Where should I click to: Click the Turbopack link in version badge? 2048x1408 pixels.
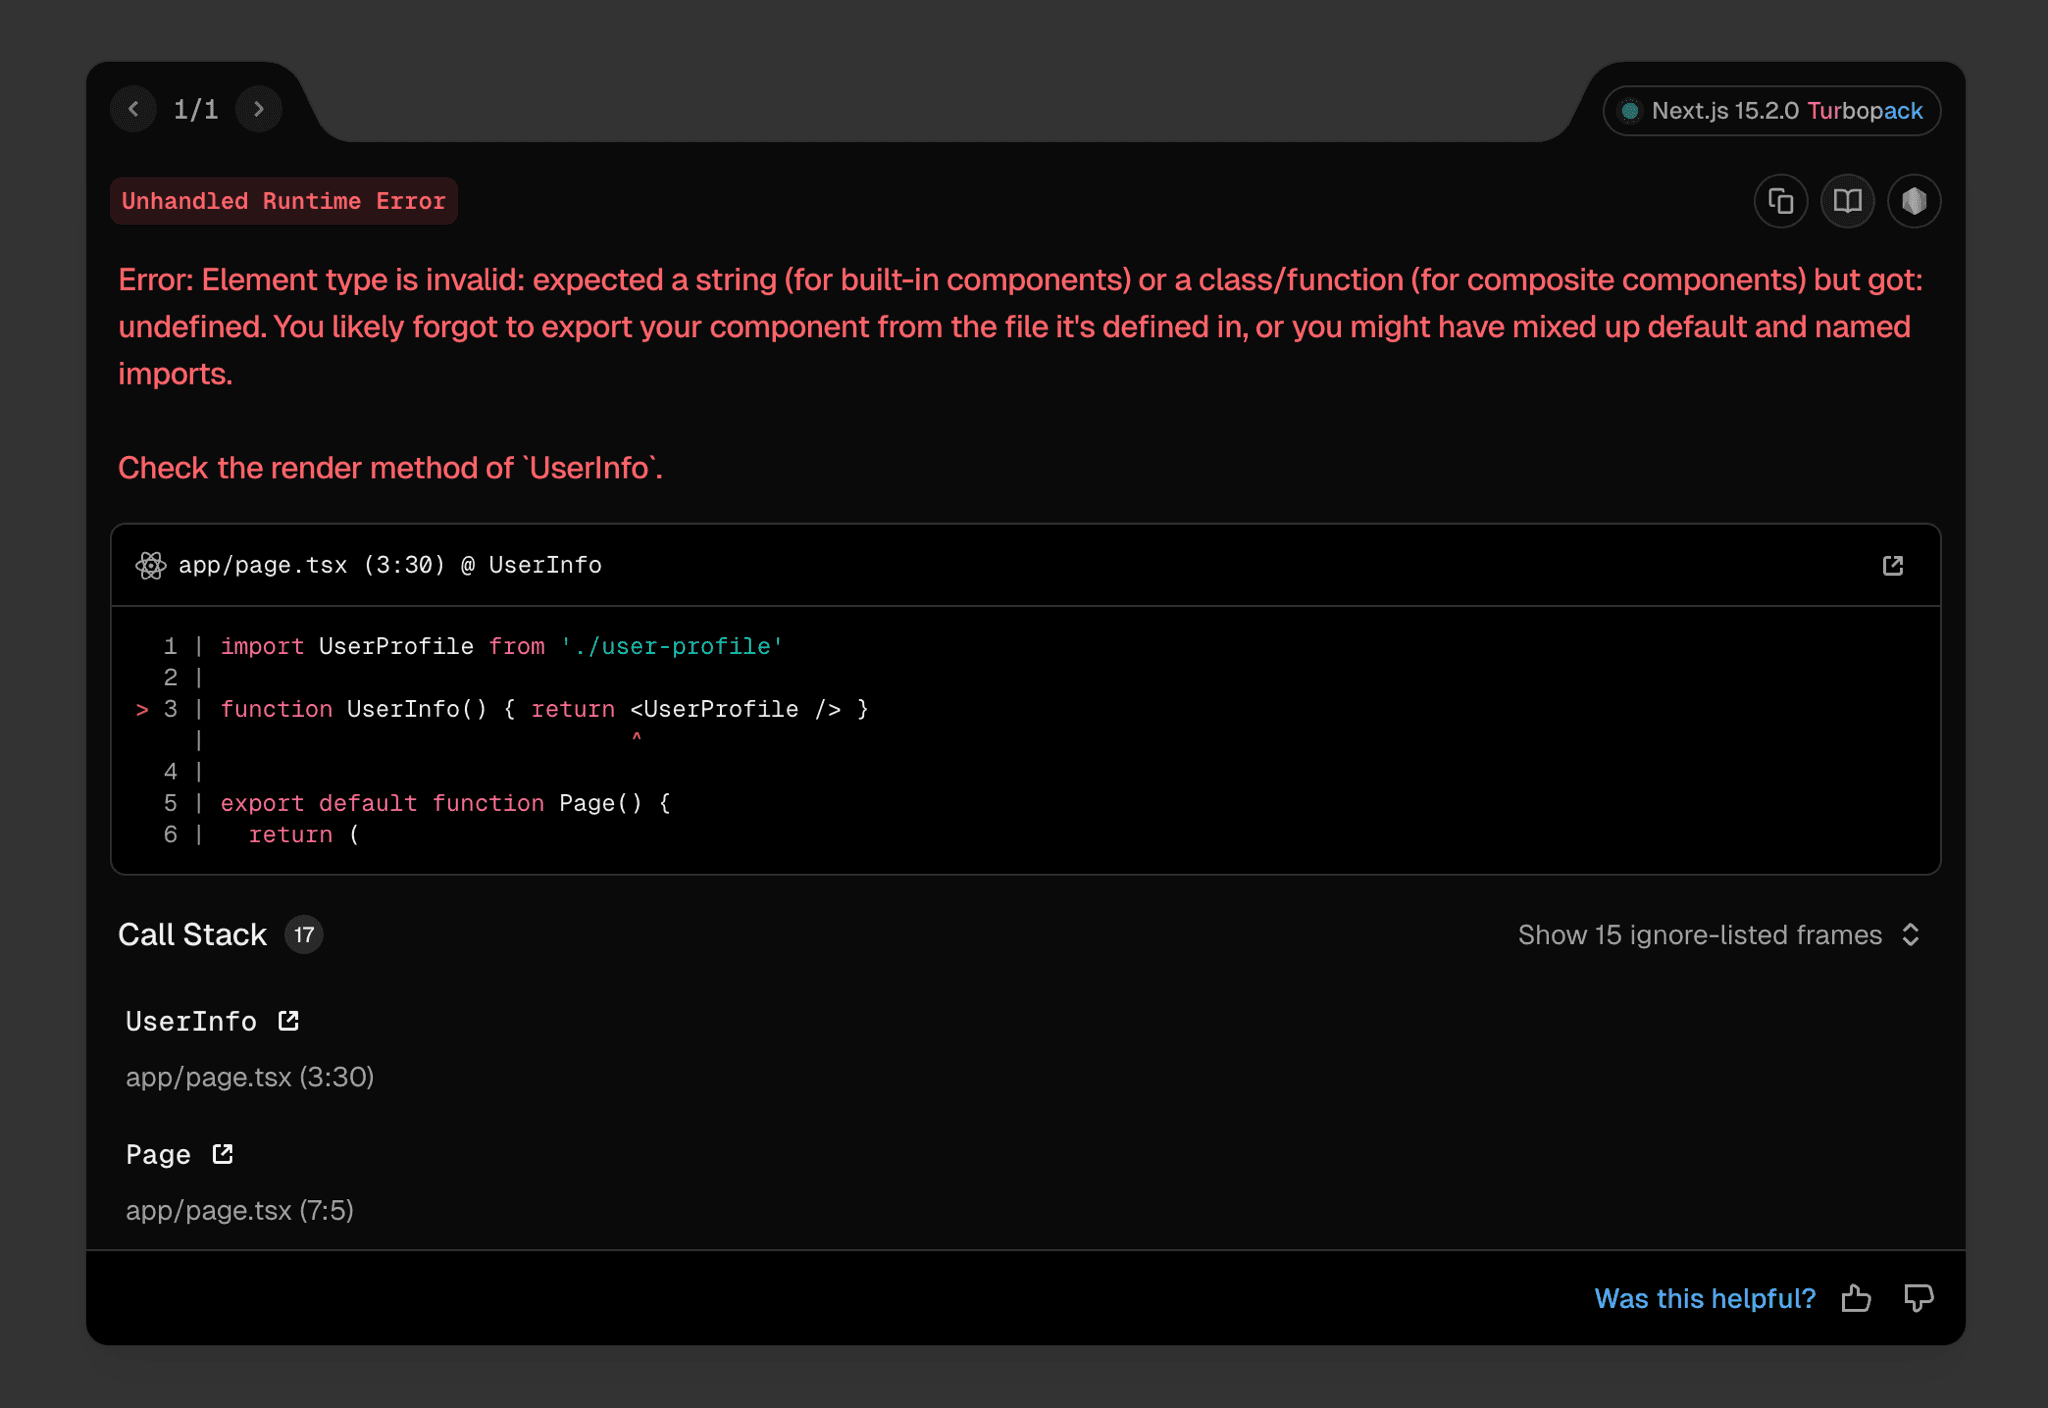click(1866, 111)
